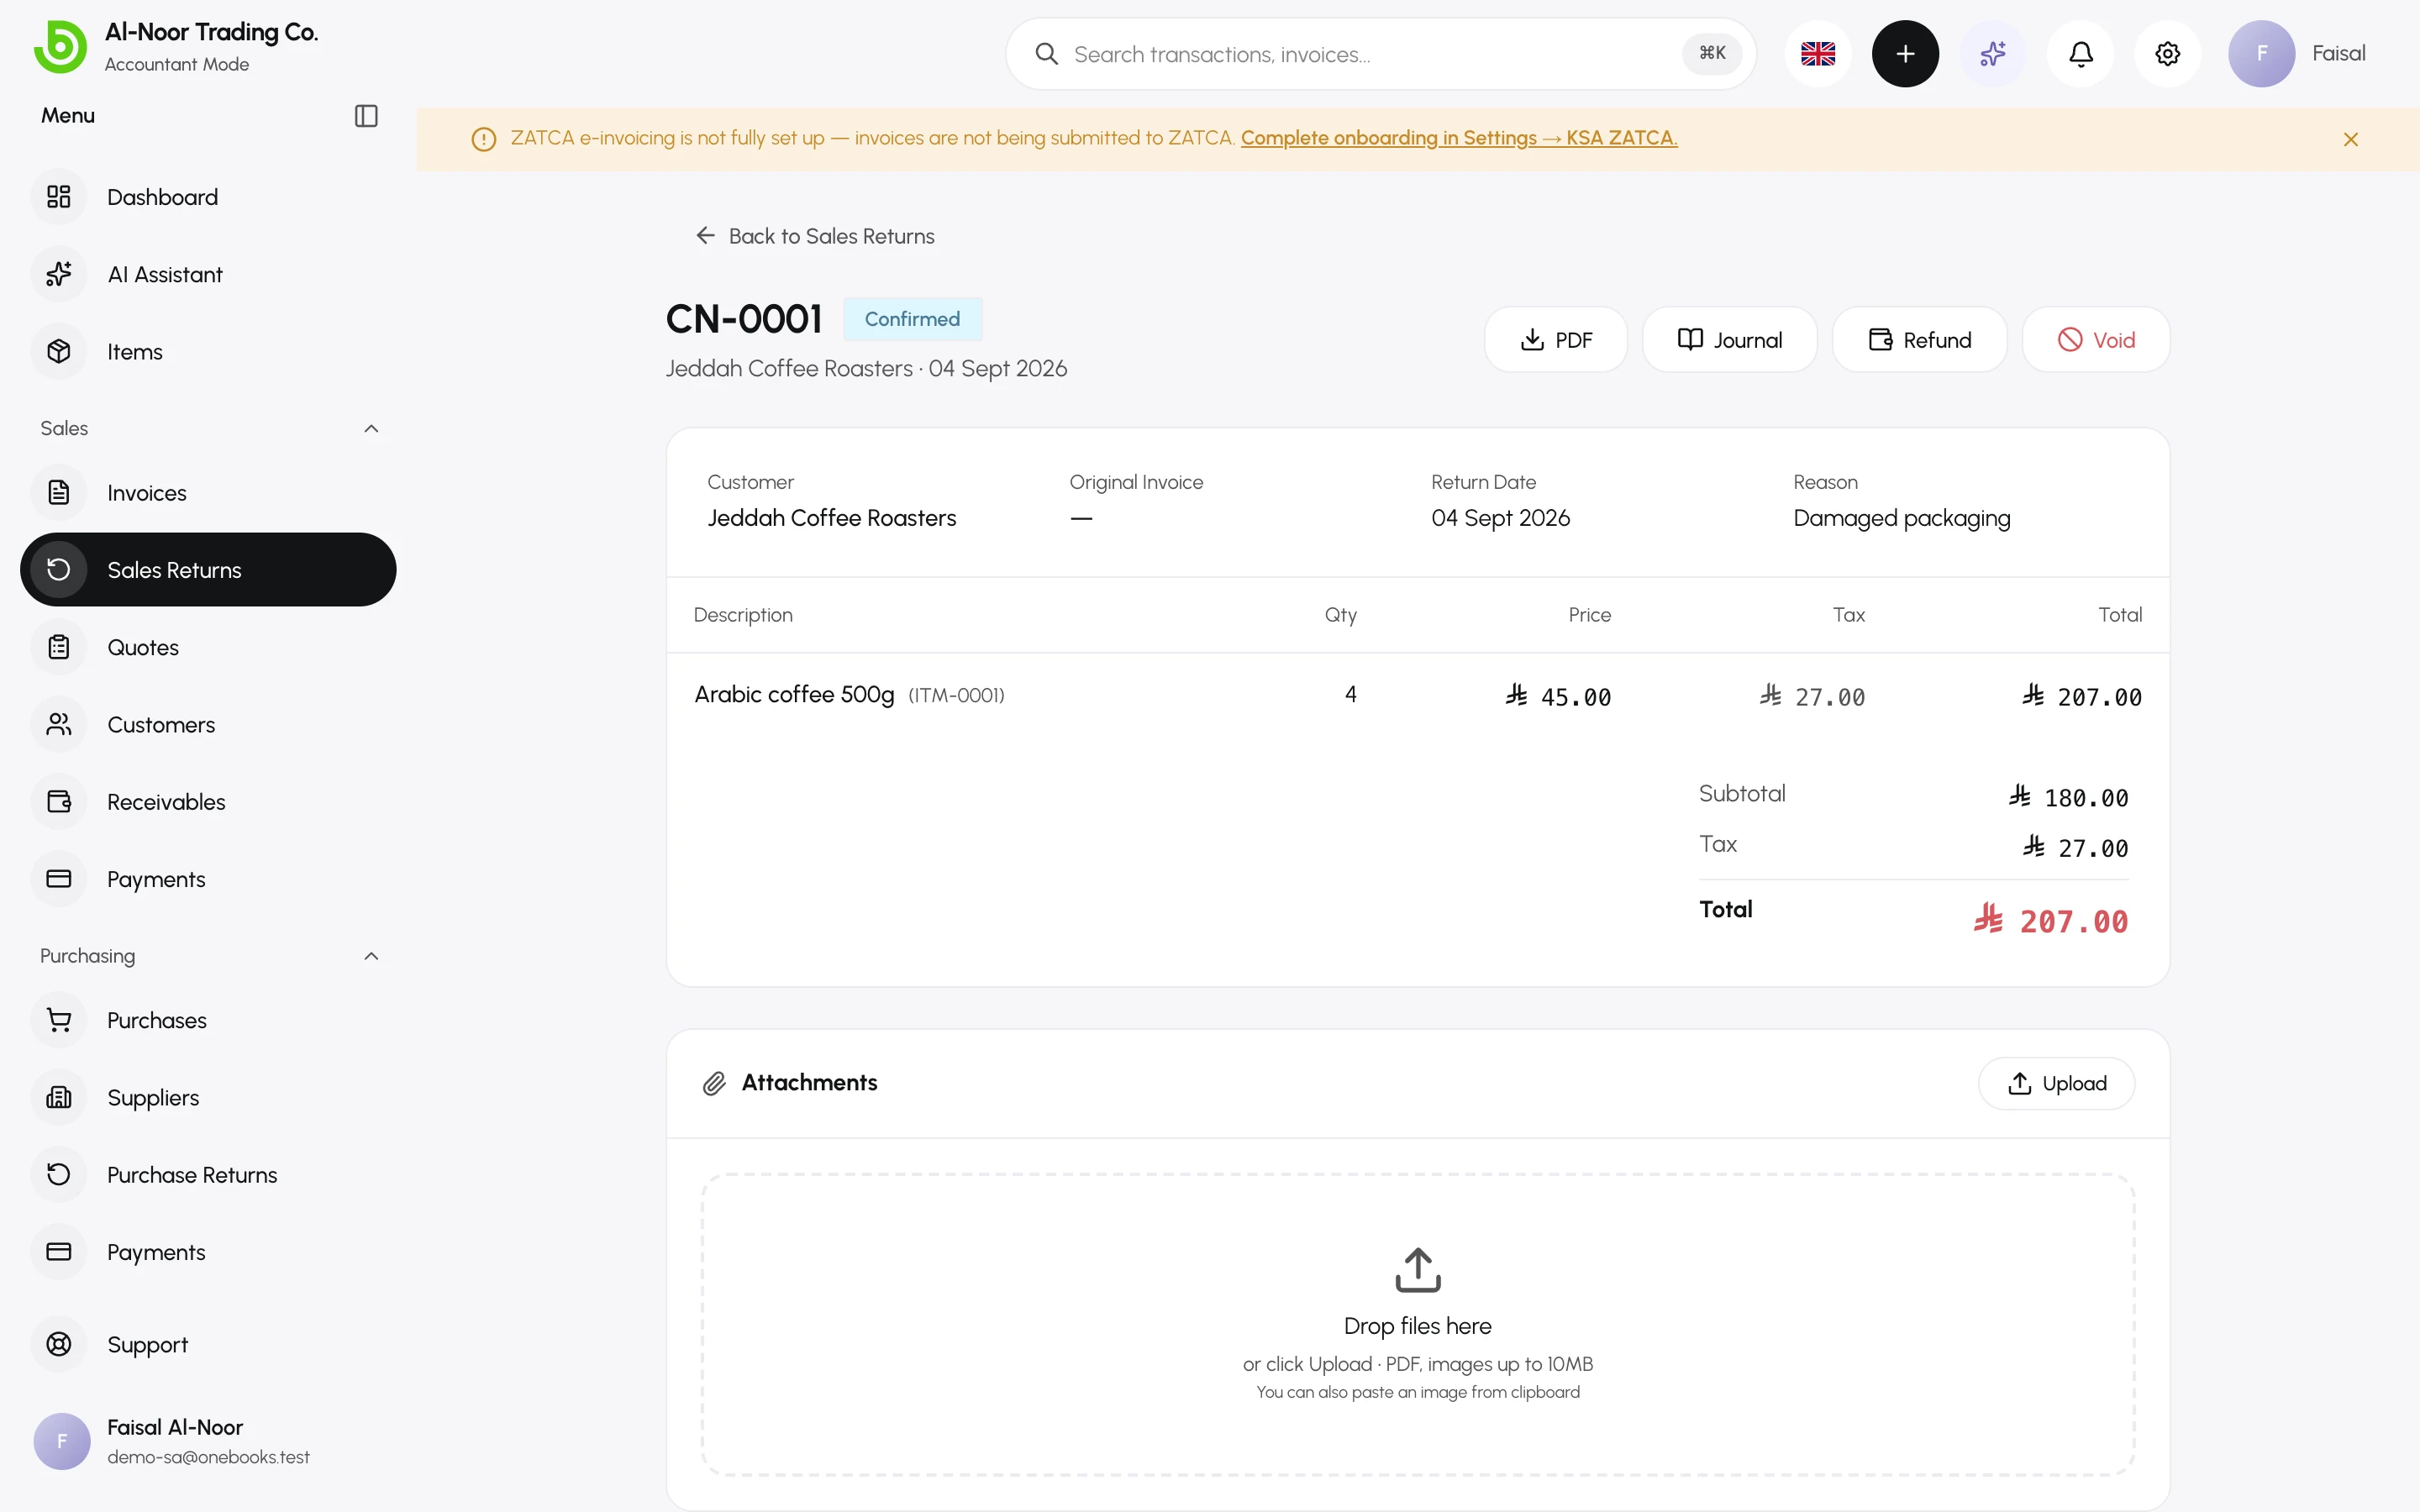Screen dimensions: 2420x1512
Task: Collapse the sidebar with the panel icon
Action: coord(366,116)
